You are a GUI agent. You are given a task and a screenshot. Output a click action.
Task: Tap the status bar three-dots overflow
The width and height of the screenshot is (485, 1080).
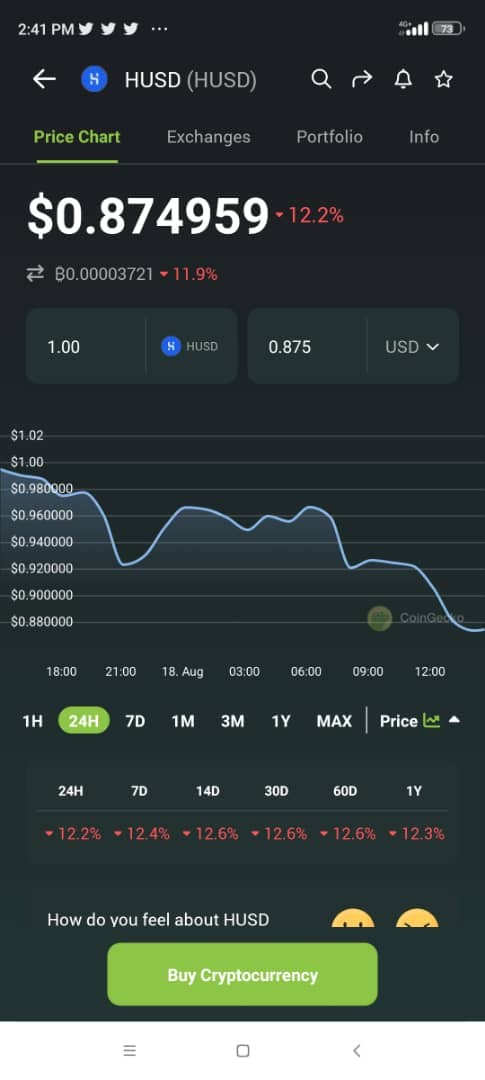point(159,29)
